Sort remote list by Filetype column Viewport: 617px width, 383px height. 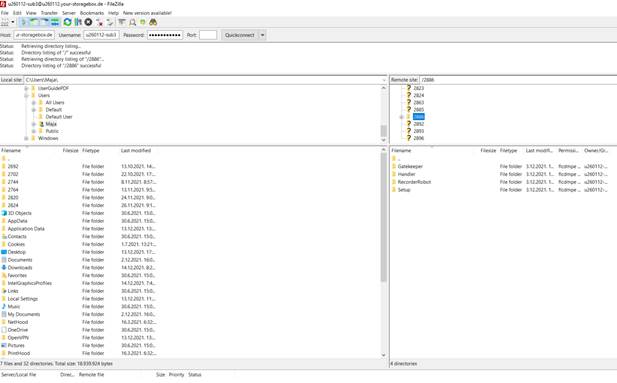pos(508,150)
